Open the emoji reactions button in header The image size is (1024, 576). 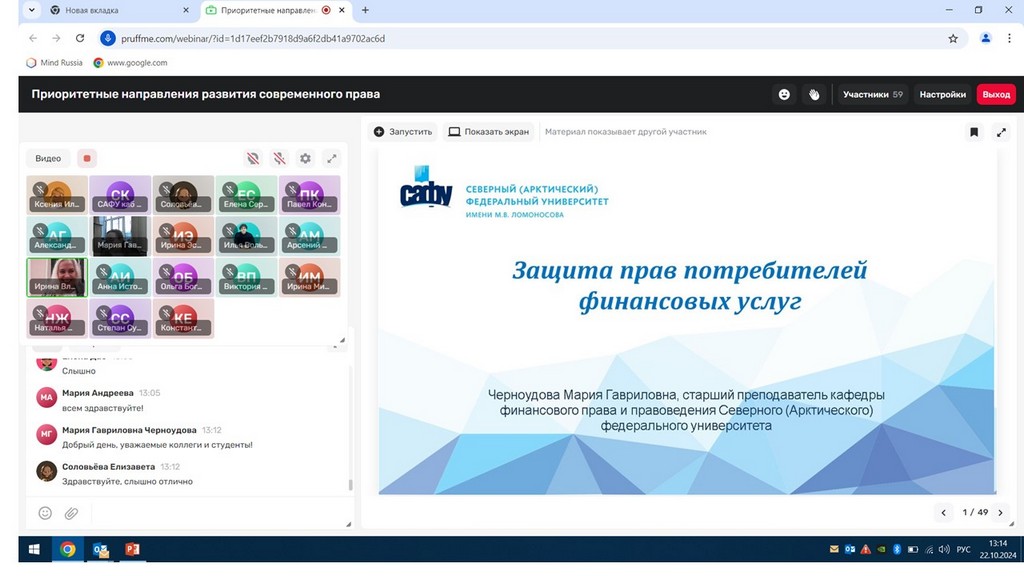[784, 94]
